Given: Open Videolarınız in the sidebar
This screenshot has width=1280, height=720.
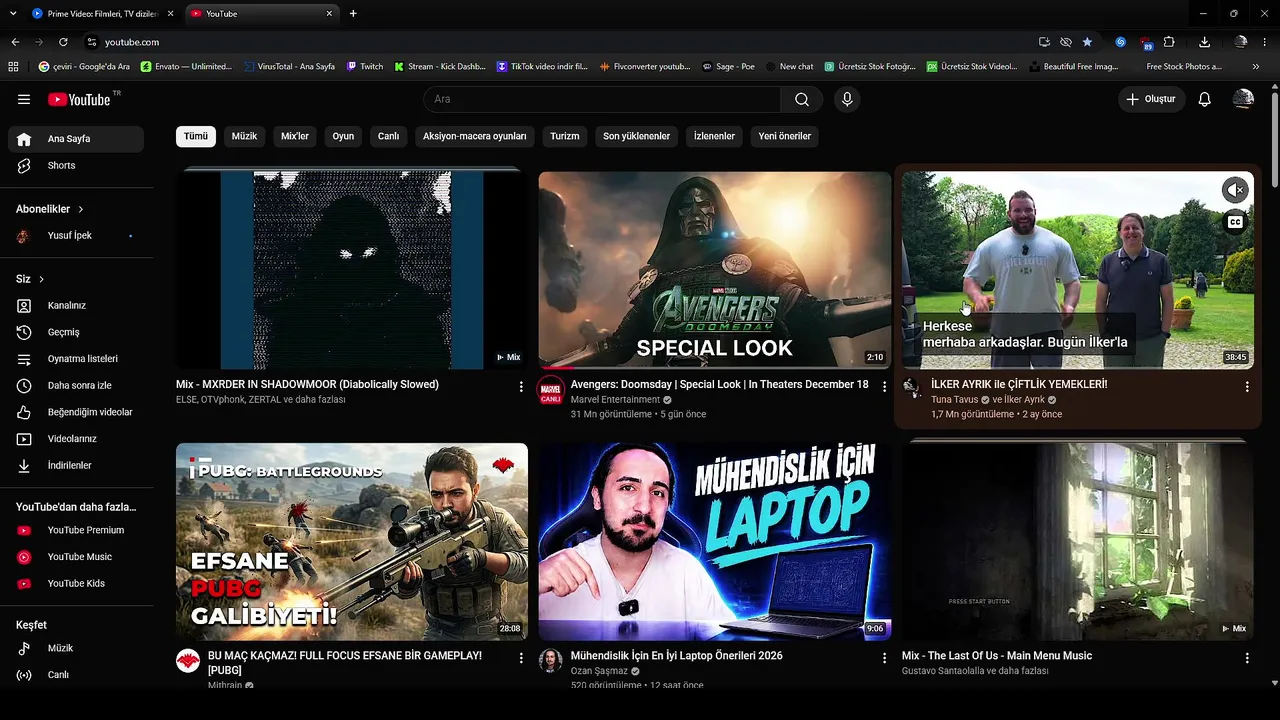Looking at the screenshot, I should pyautogui.click(x=76, y=439).
